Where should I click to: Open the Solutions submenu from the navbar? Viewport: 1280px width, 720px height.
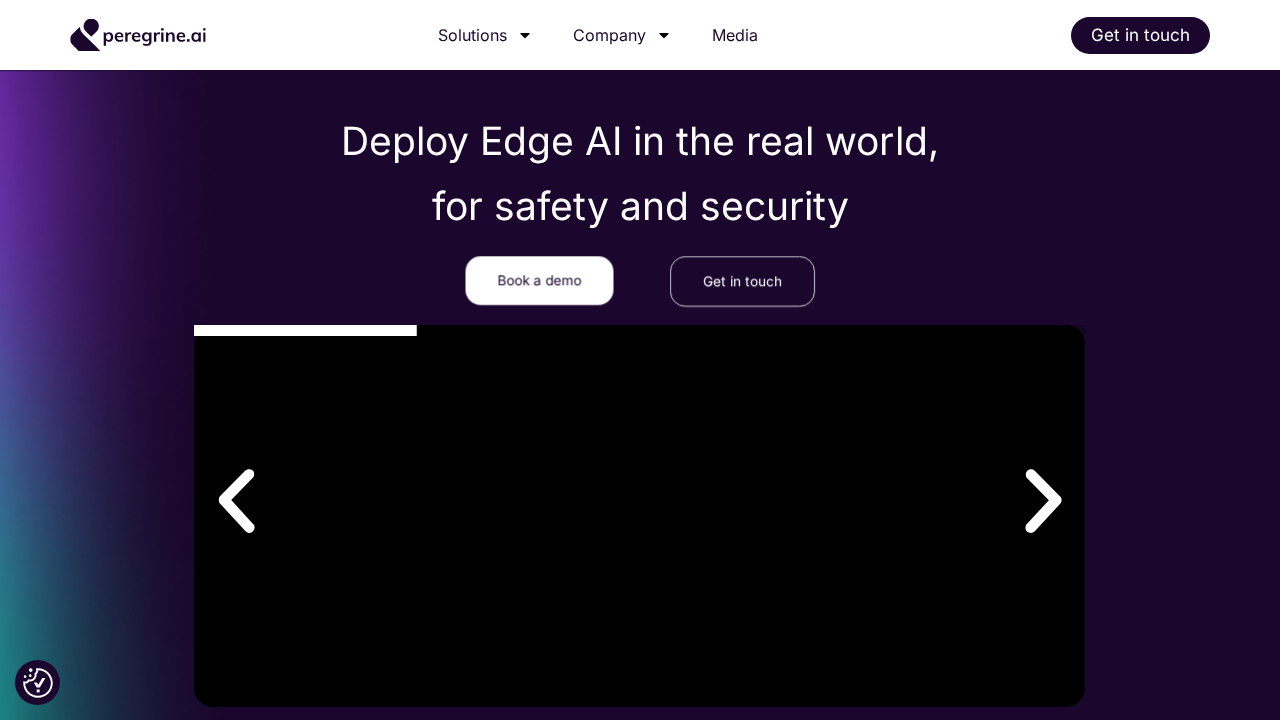[x=473, y=35]
